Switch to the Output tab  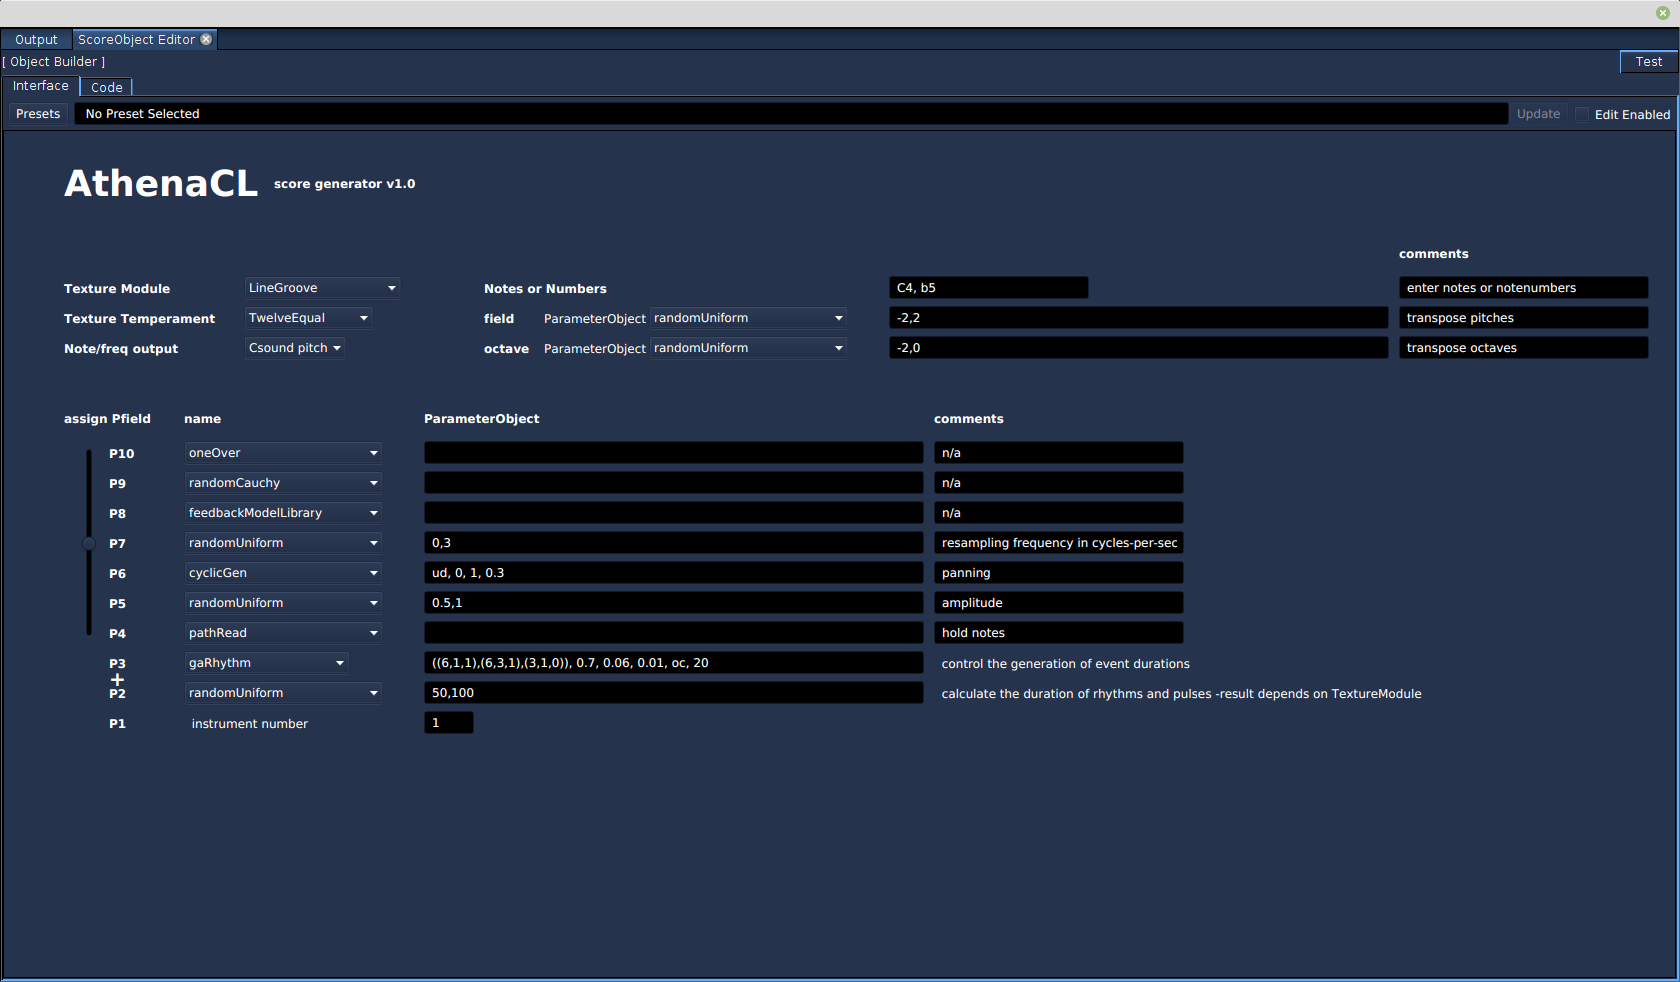36,40
